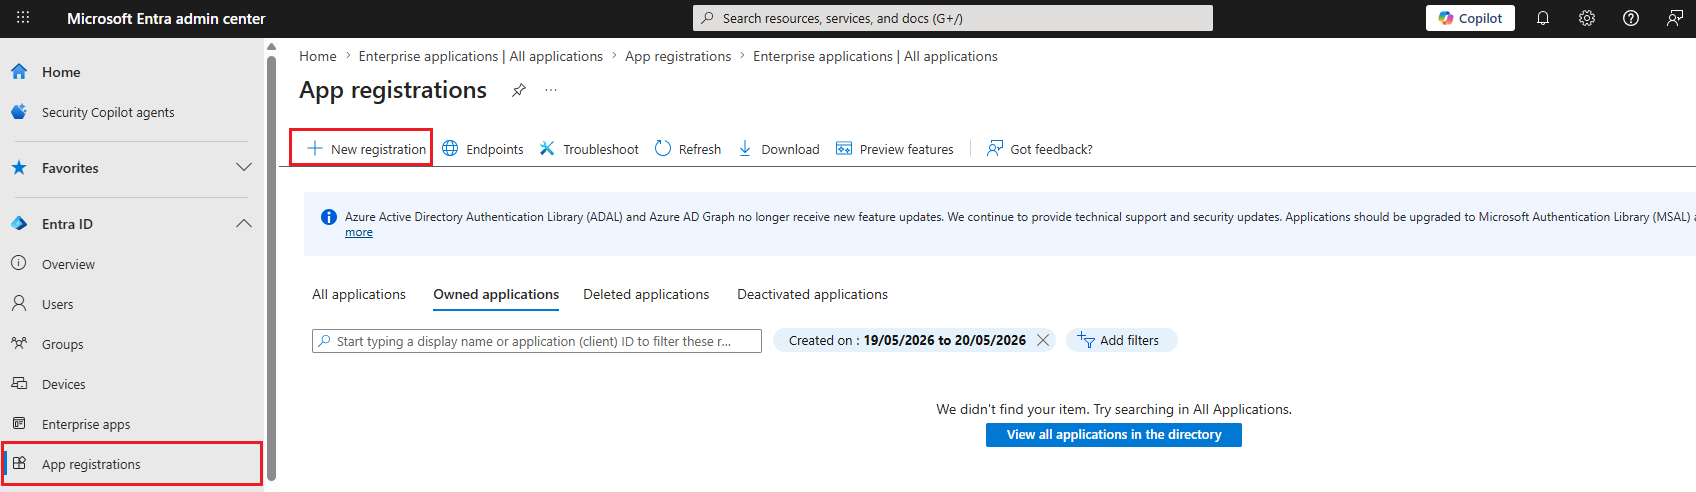Focus the display name filter box

(x=537, y=341)
